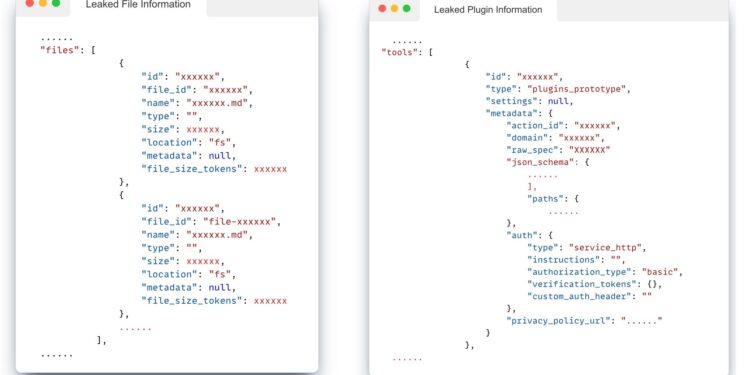Click "file_size_tokens" line in the first file object
Screen dimensions: 750x375
tap(214, 169)
